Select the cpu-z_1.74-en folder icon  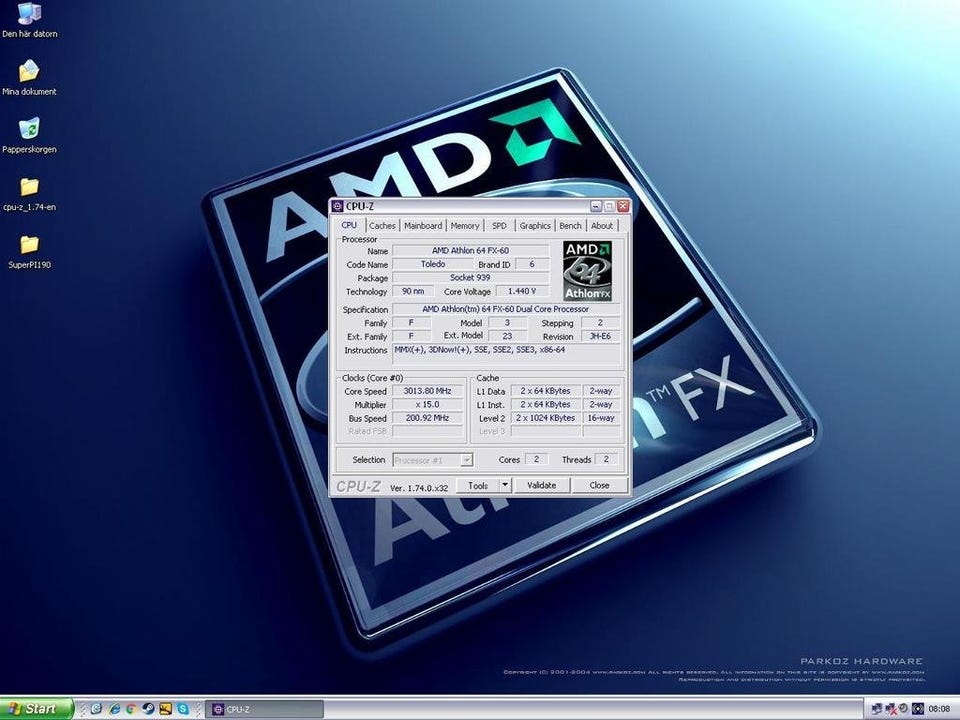(x=29, y=187)
